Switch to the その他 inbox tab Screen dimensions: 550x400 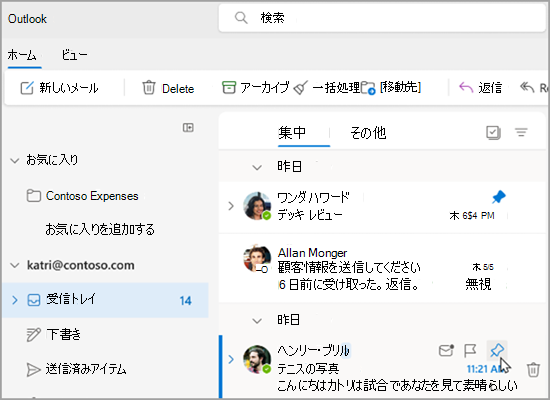(368, 133)
